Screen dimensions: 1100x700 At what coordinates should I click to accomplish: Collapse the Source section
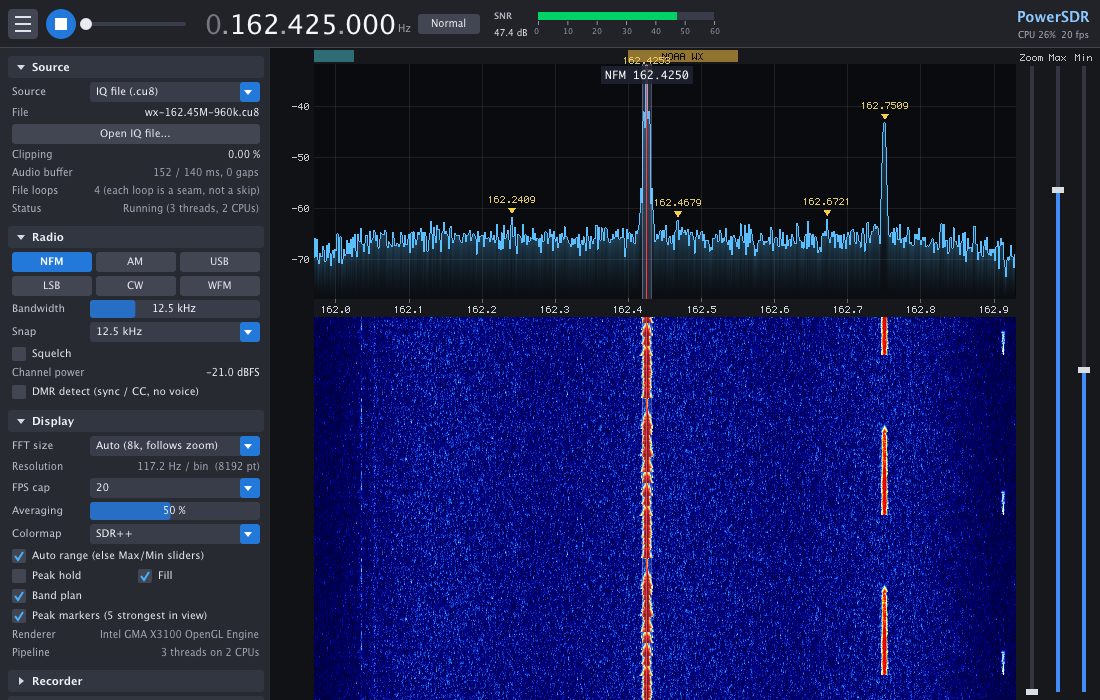coord(135,67)
